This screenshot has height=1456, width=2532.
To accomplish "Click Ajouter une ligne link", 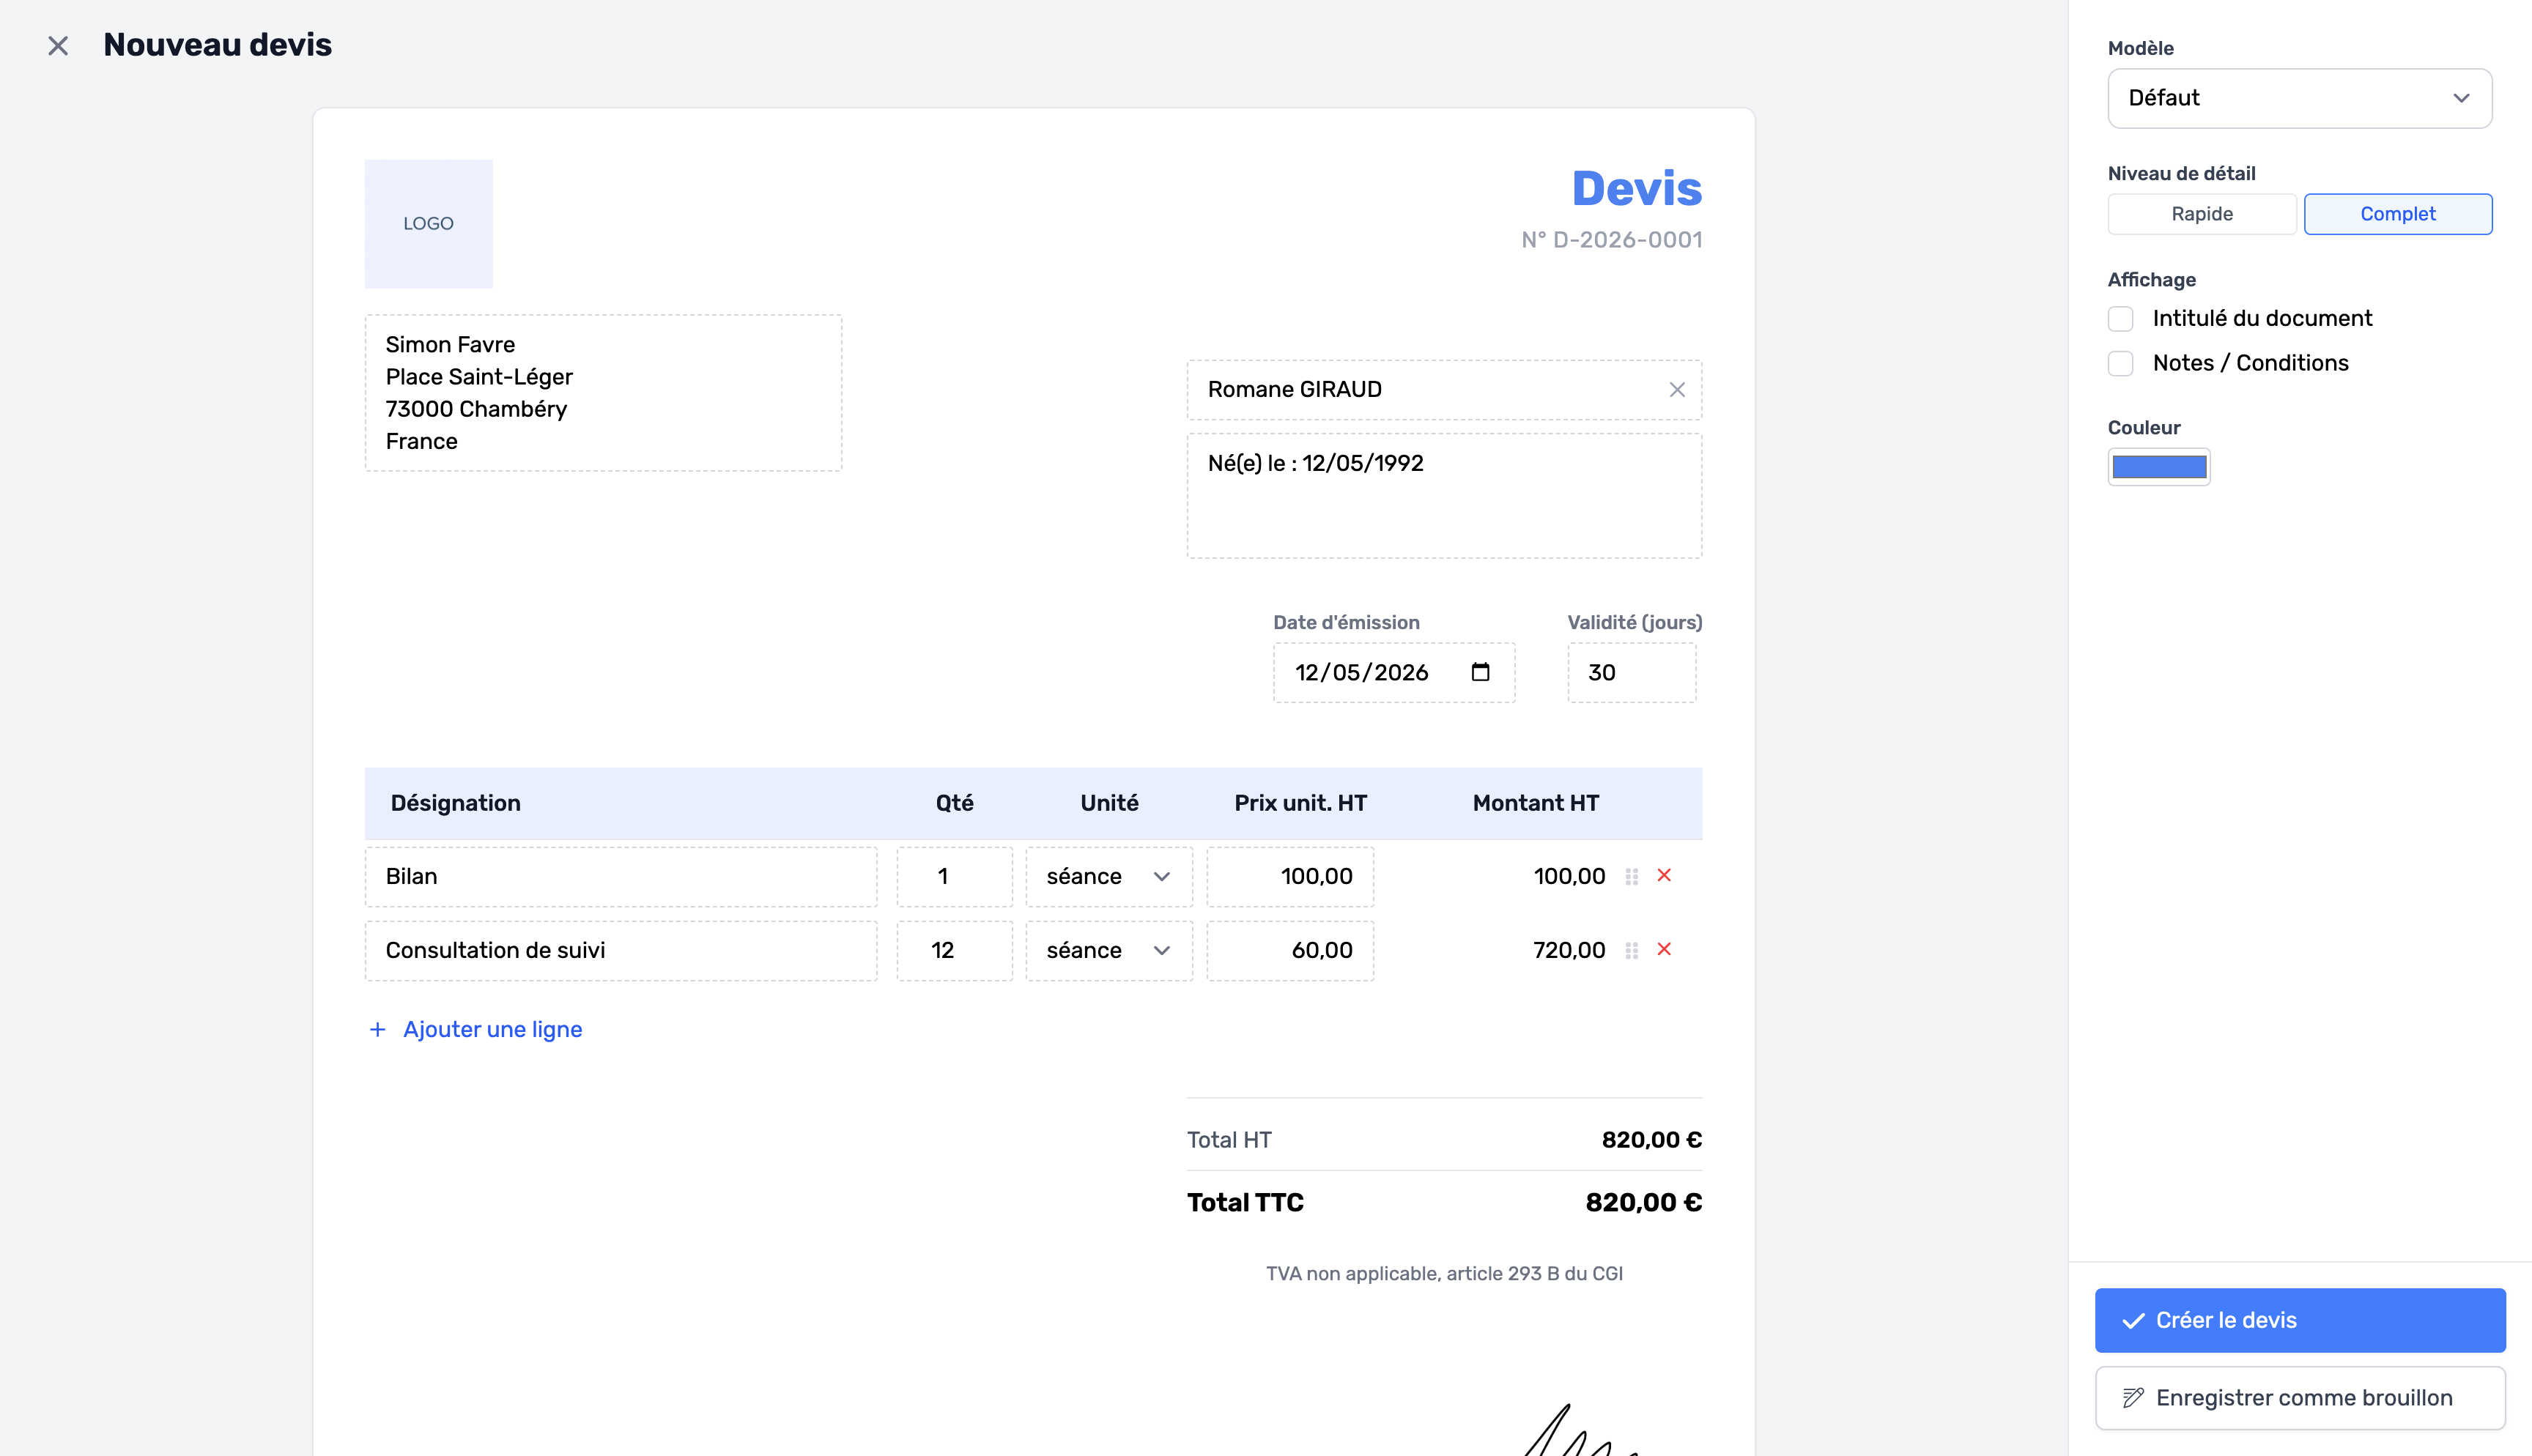I will point(476,1030).
